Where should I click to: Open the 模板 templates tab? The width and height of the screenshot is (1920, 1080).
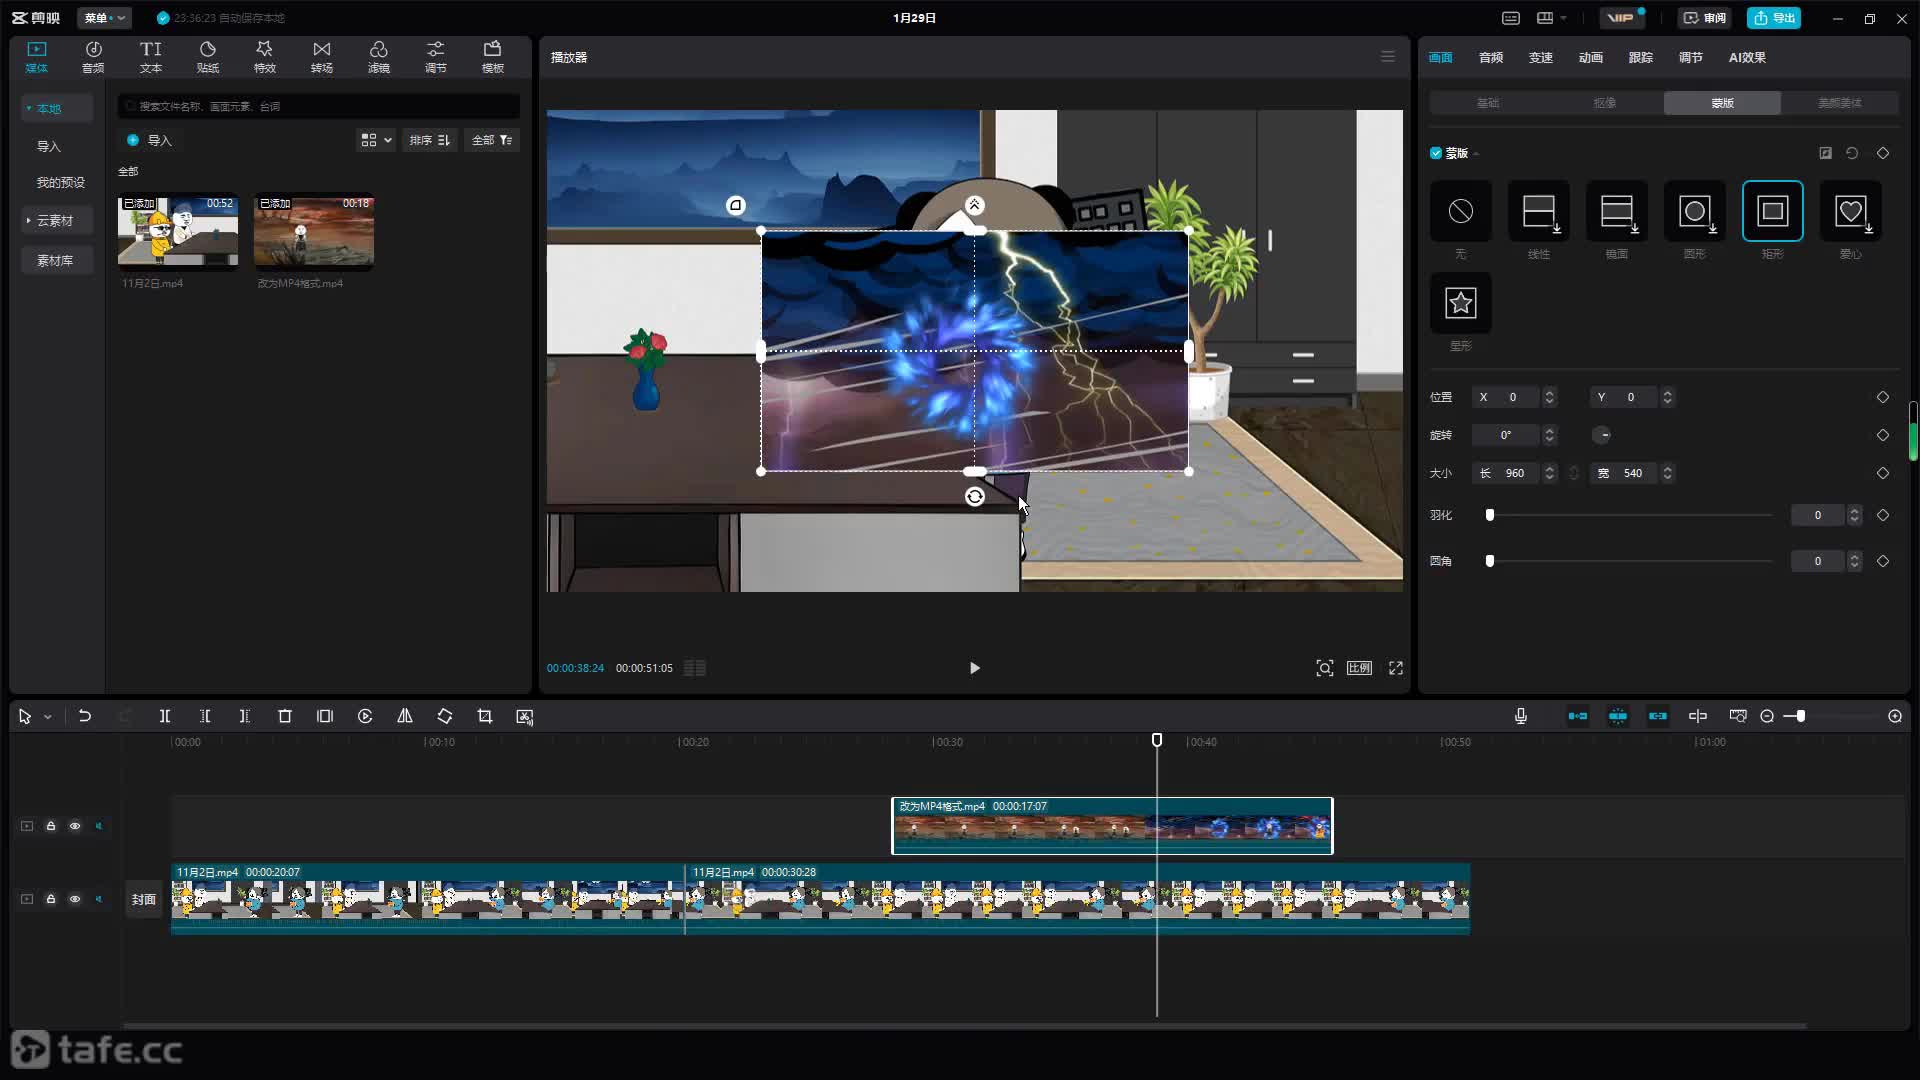pyautogui.click(x=492, y=57)
